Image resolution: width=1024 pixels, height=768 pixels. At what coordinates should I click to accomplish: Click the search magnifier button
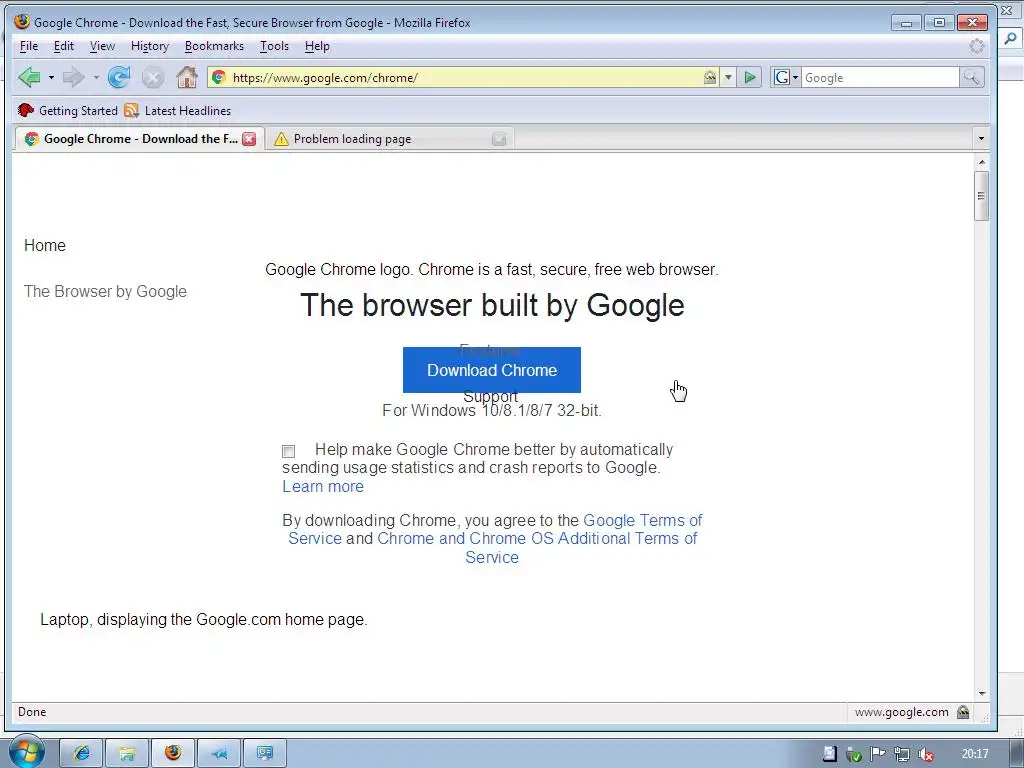tap(971, 78)
